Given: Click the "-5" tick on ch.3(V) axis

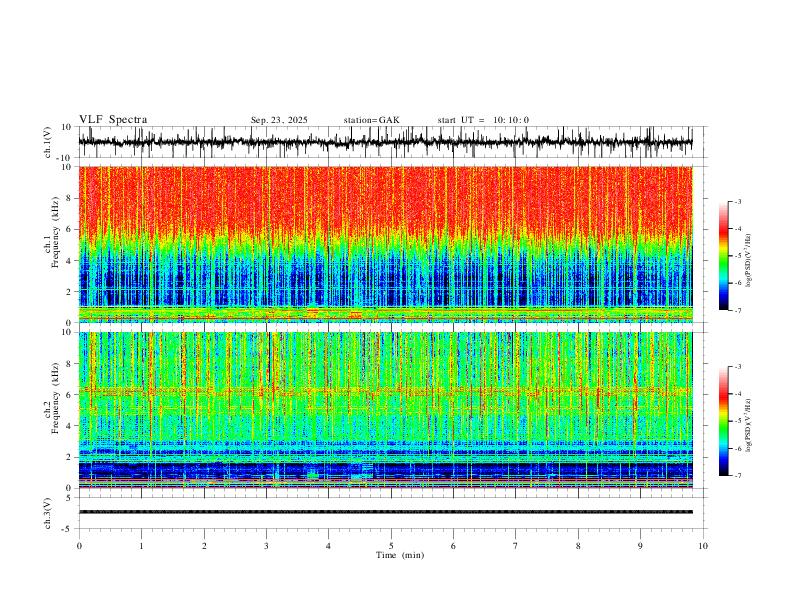Looking at the screenshot, I should (68, 529).
